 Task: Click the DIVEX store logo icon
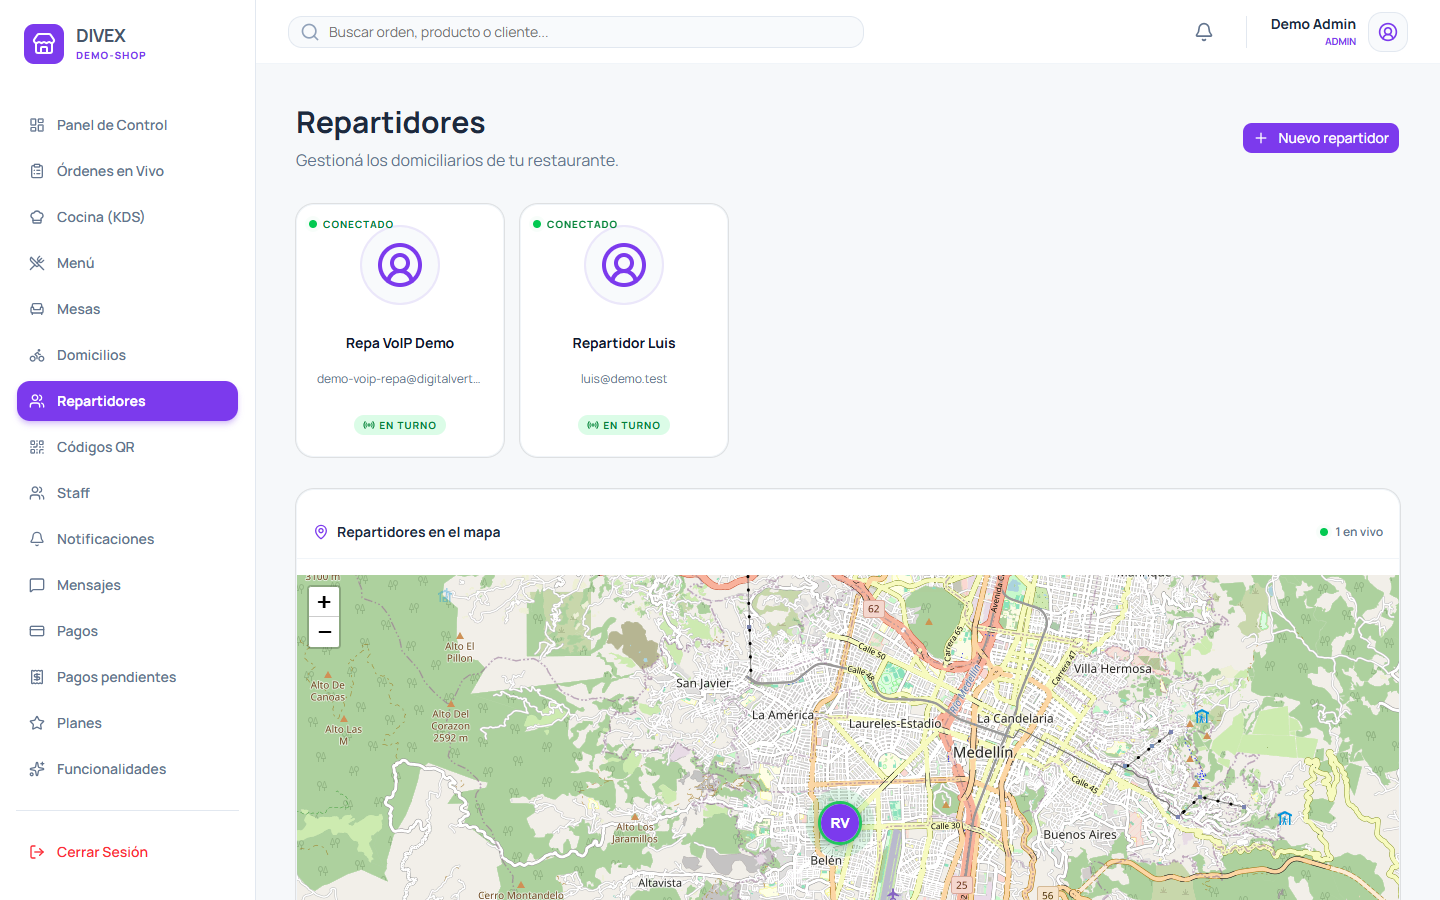(44, 44)
